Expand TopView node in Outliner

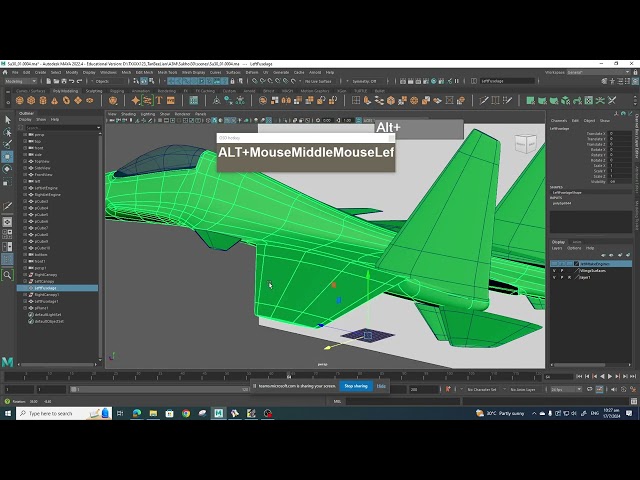[25, 161]
